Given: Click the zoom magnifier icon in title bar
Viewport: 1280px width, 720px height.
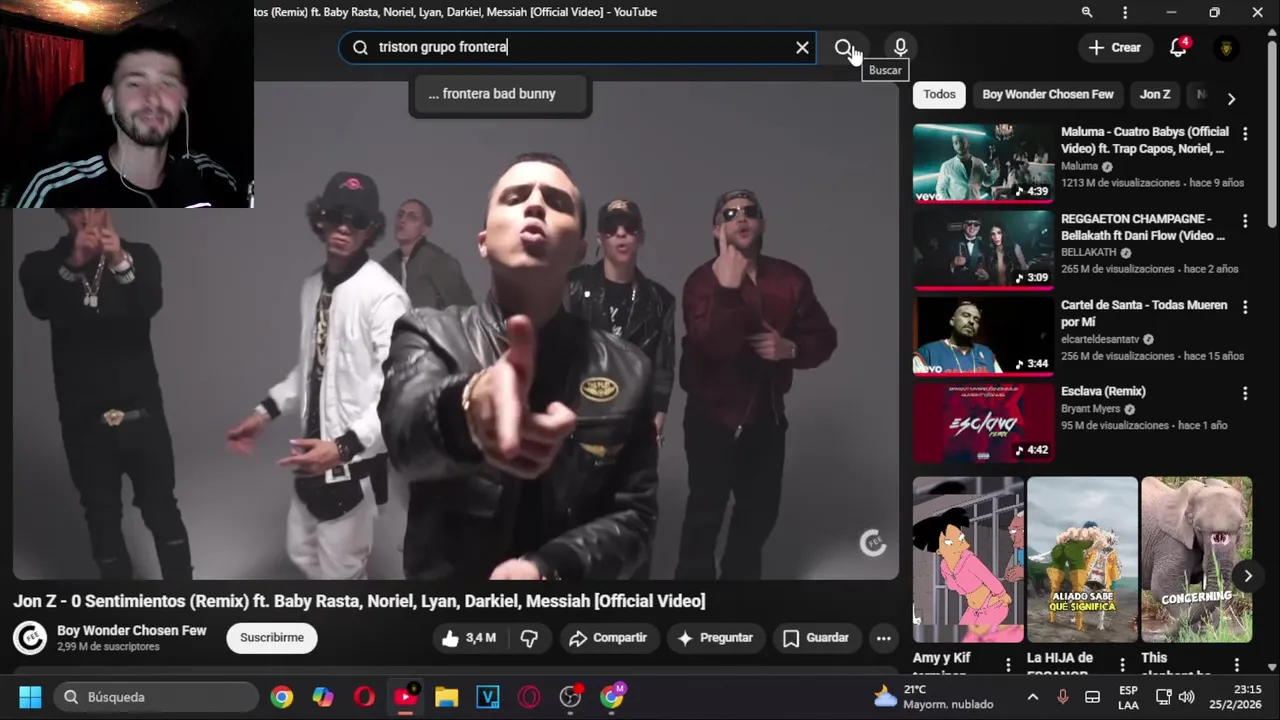Looking at the screenshot, I should point(1087,12).
